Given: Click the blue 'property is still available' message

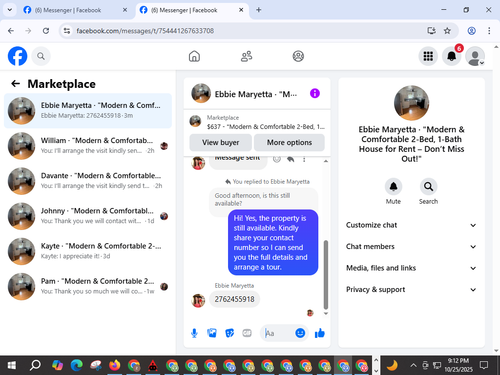Looking at the screenshot, I should (x=273, y=242).
